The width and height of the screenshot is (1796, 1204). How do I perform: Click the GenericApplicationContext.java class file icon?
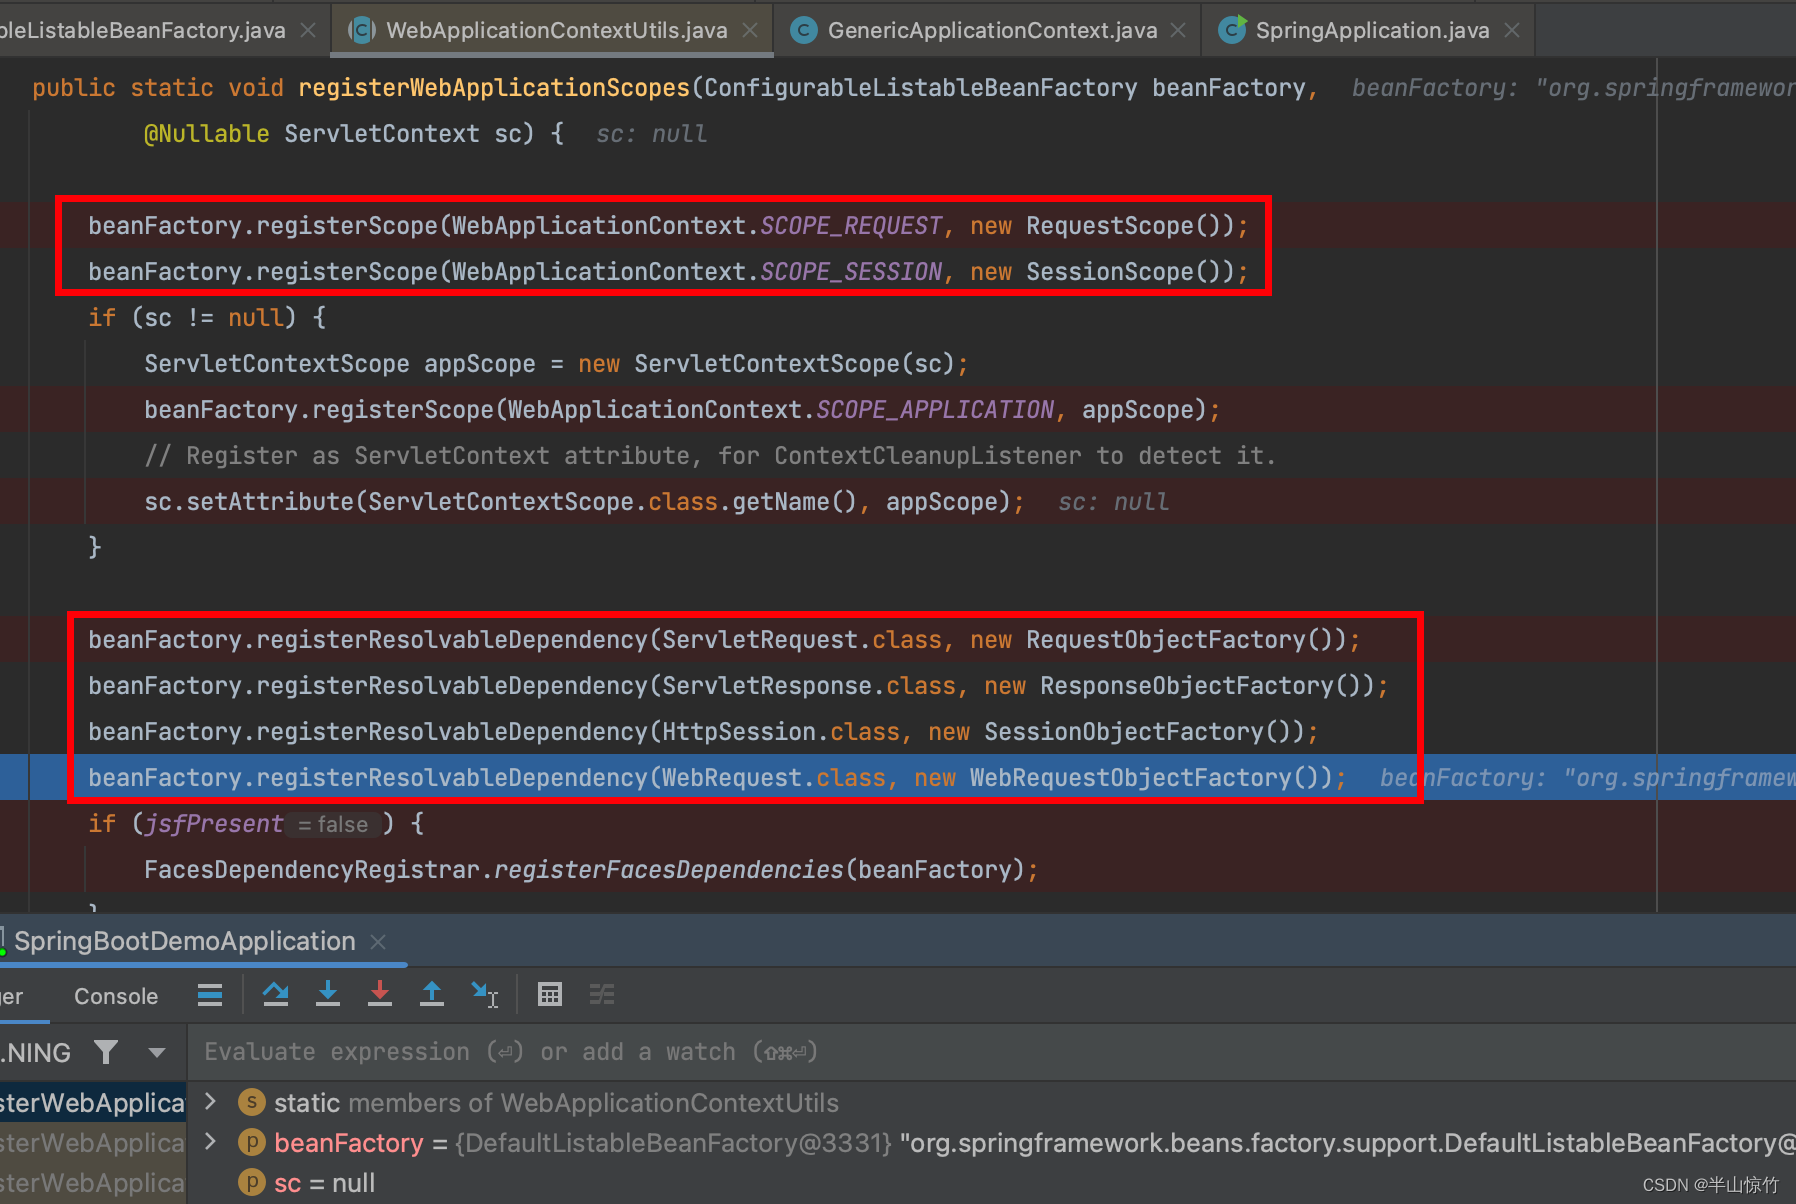click(803, 30)
